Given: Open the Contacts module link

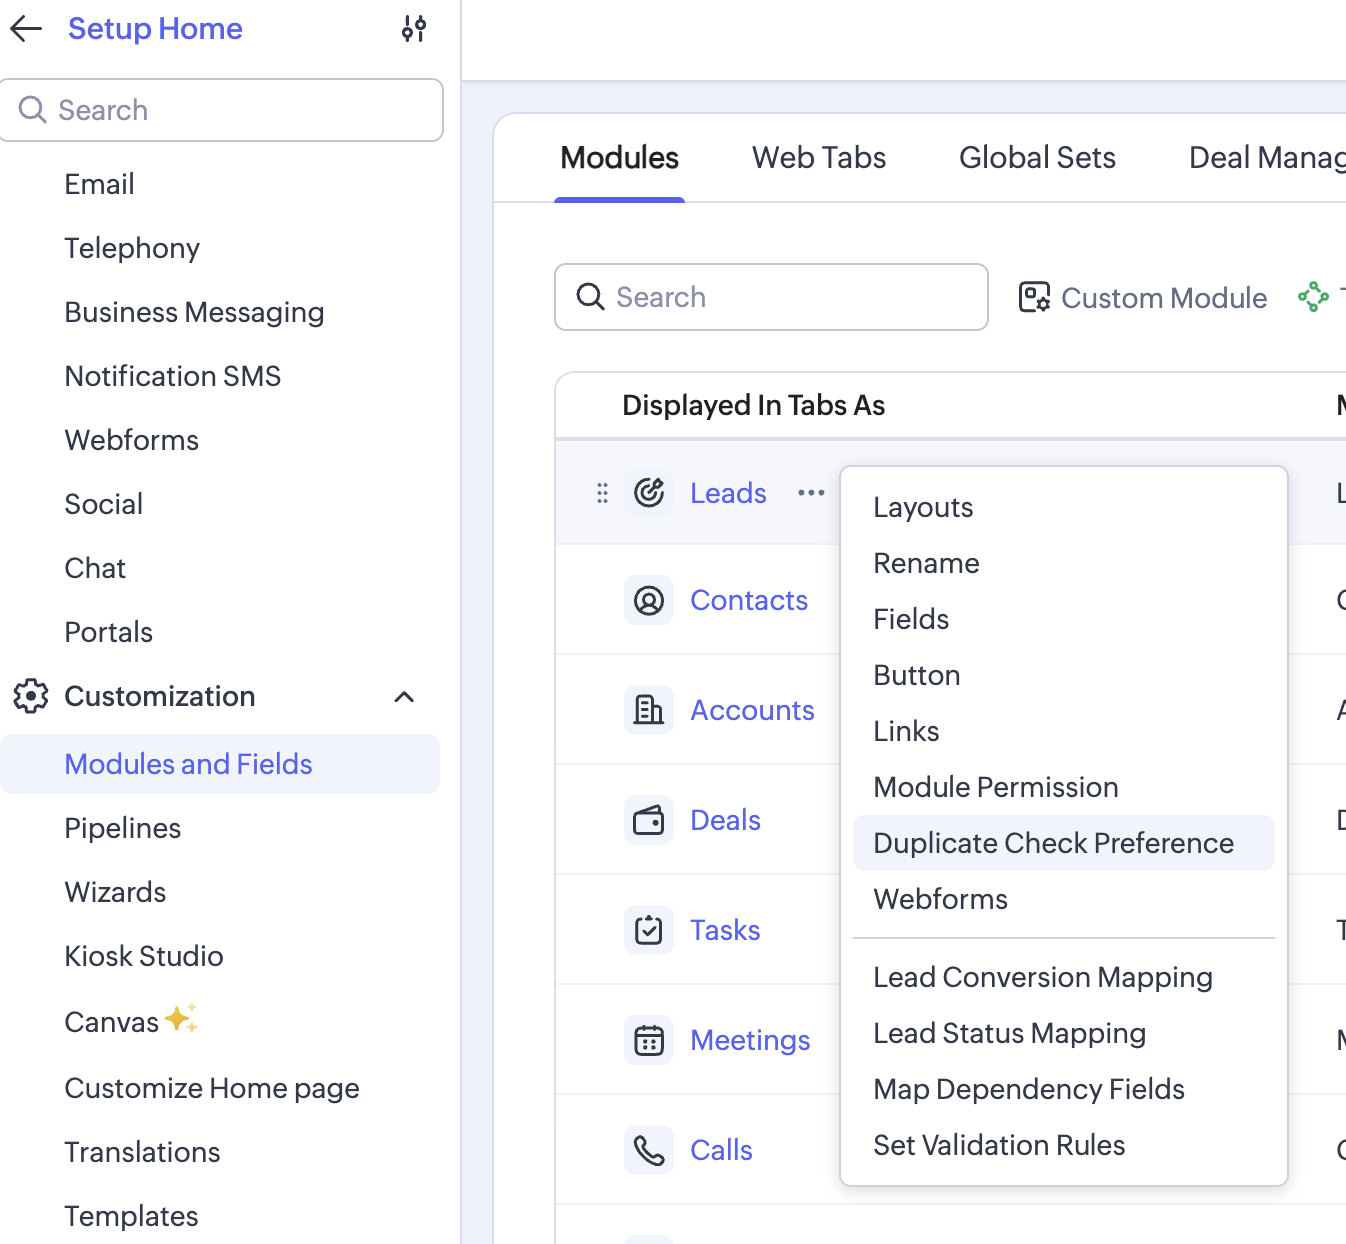Looking at the screenshot, I should pos(748,600).
